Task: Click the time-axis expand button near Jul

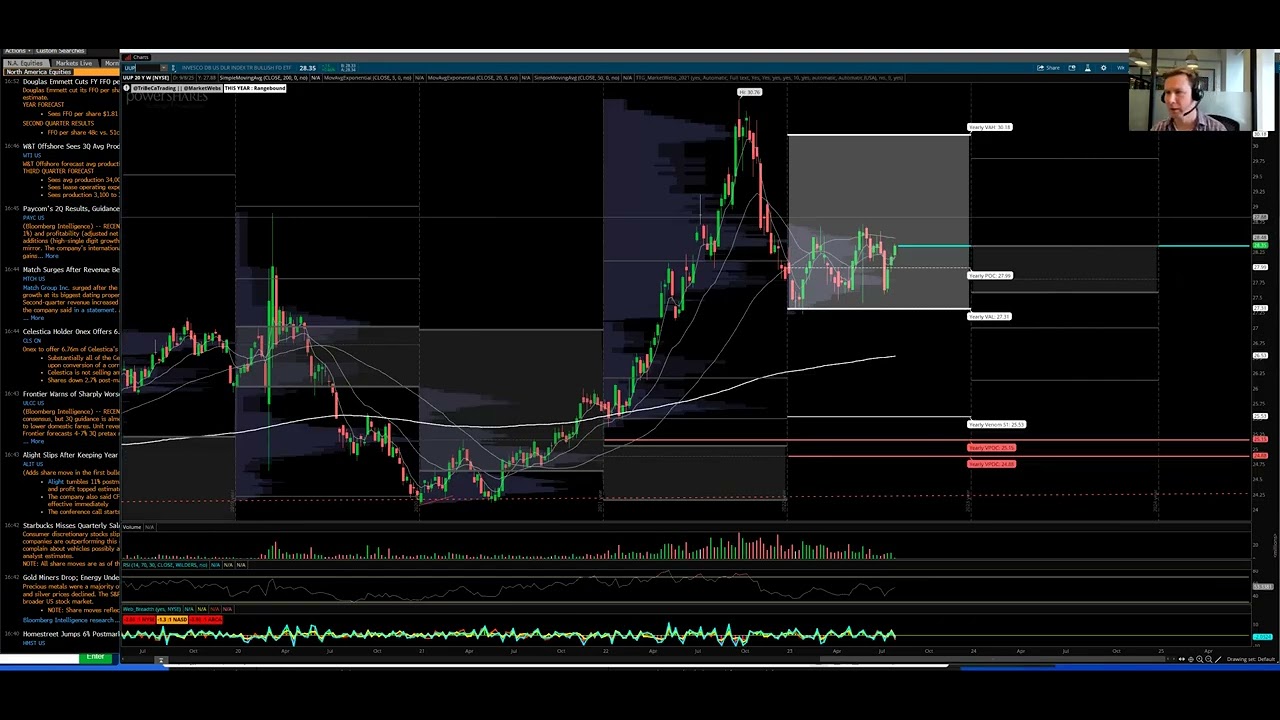Action: (x=160, y=660)
